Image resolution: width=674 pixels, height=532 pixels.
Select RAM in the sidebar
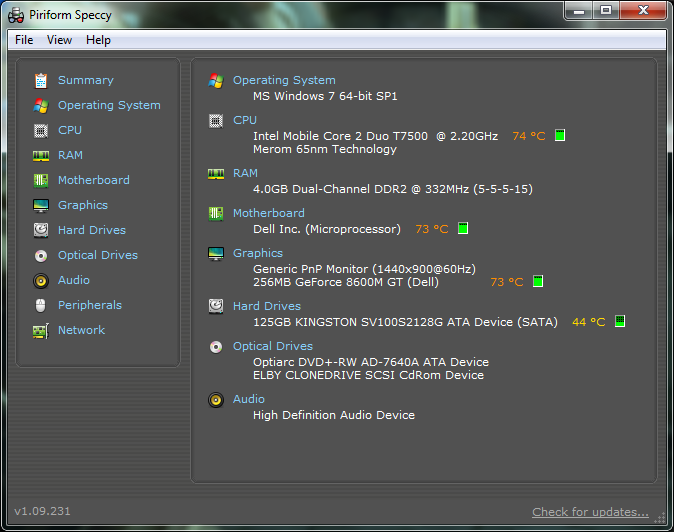(70, 155)
